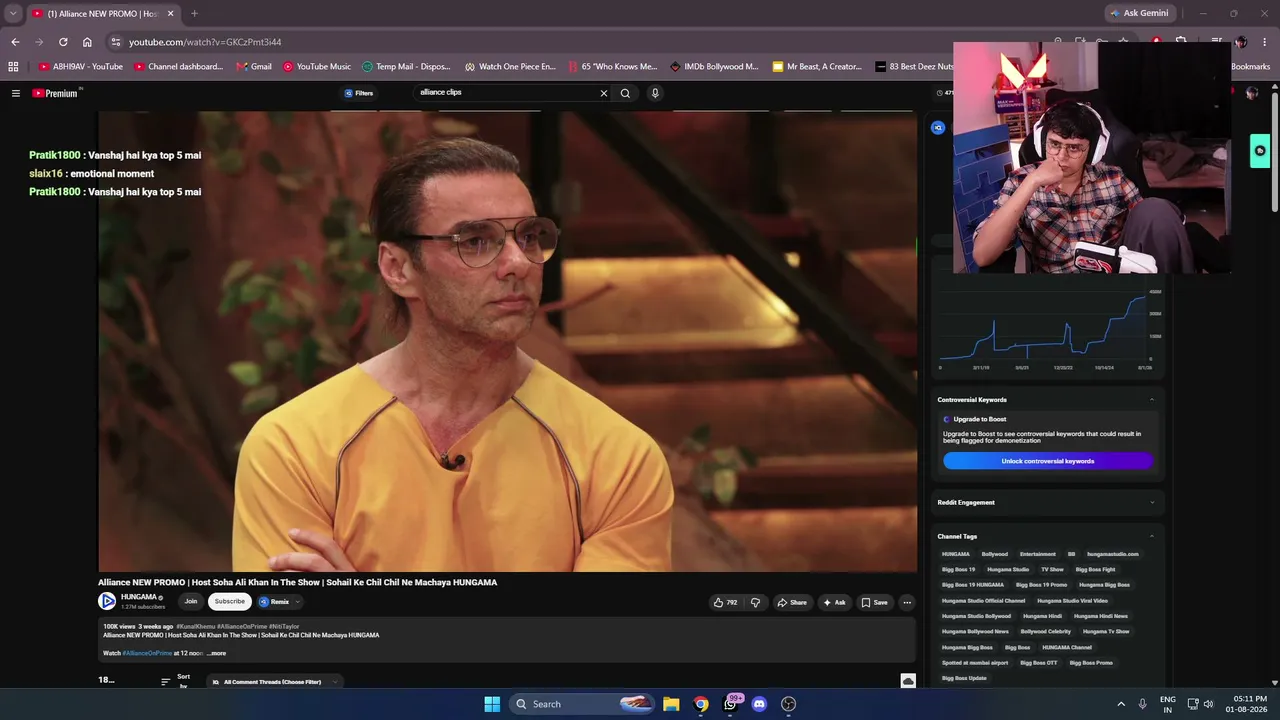This screenshot has height=720, width=1280.
Task: Dislike the video with thumbs down
Action: click(756, 602)
